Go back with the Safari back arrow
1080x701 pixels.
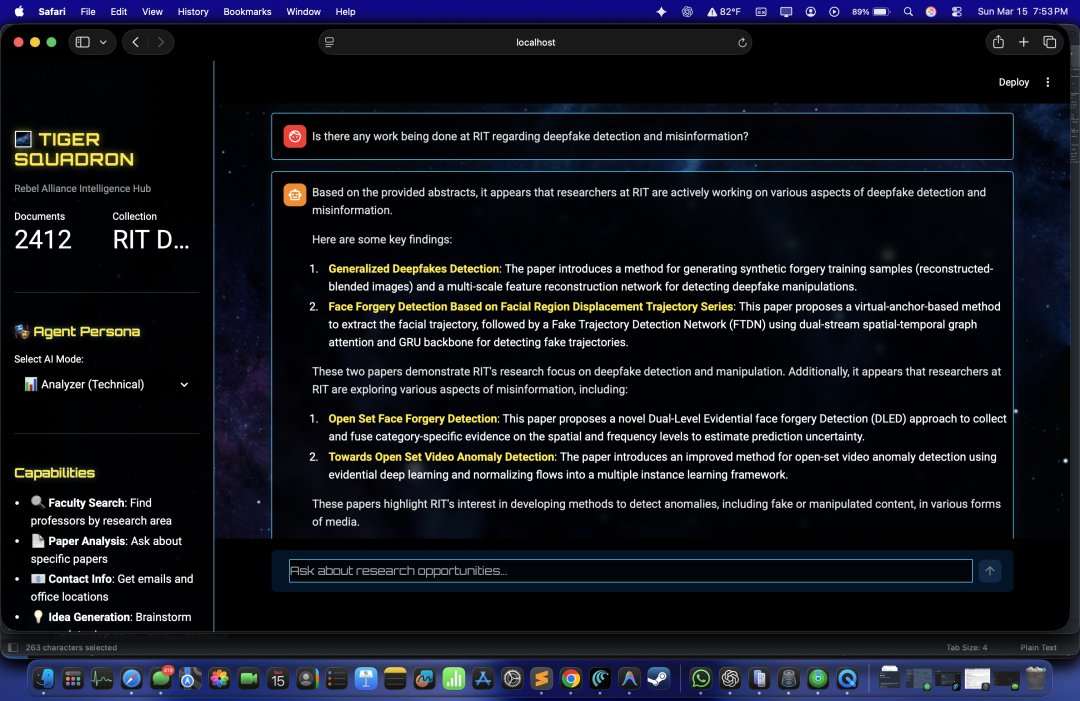tap(136, 42)
